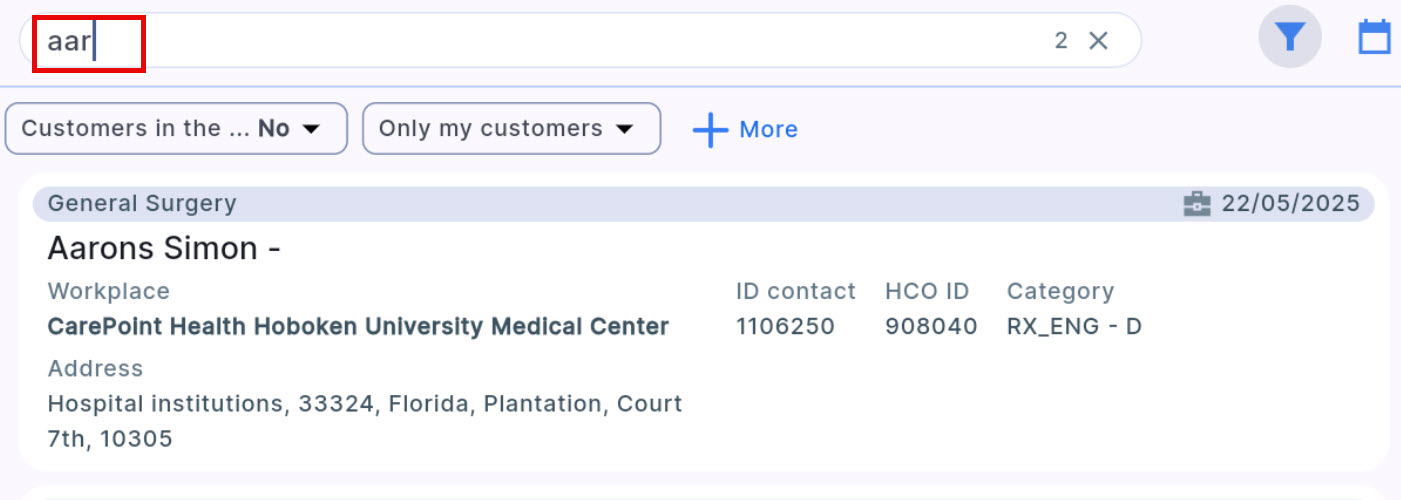Open the filter funnel icon
The height and width of the screenshot is (500, 1401).
tap(1290, 37)
